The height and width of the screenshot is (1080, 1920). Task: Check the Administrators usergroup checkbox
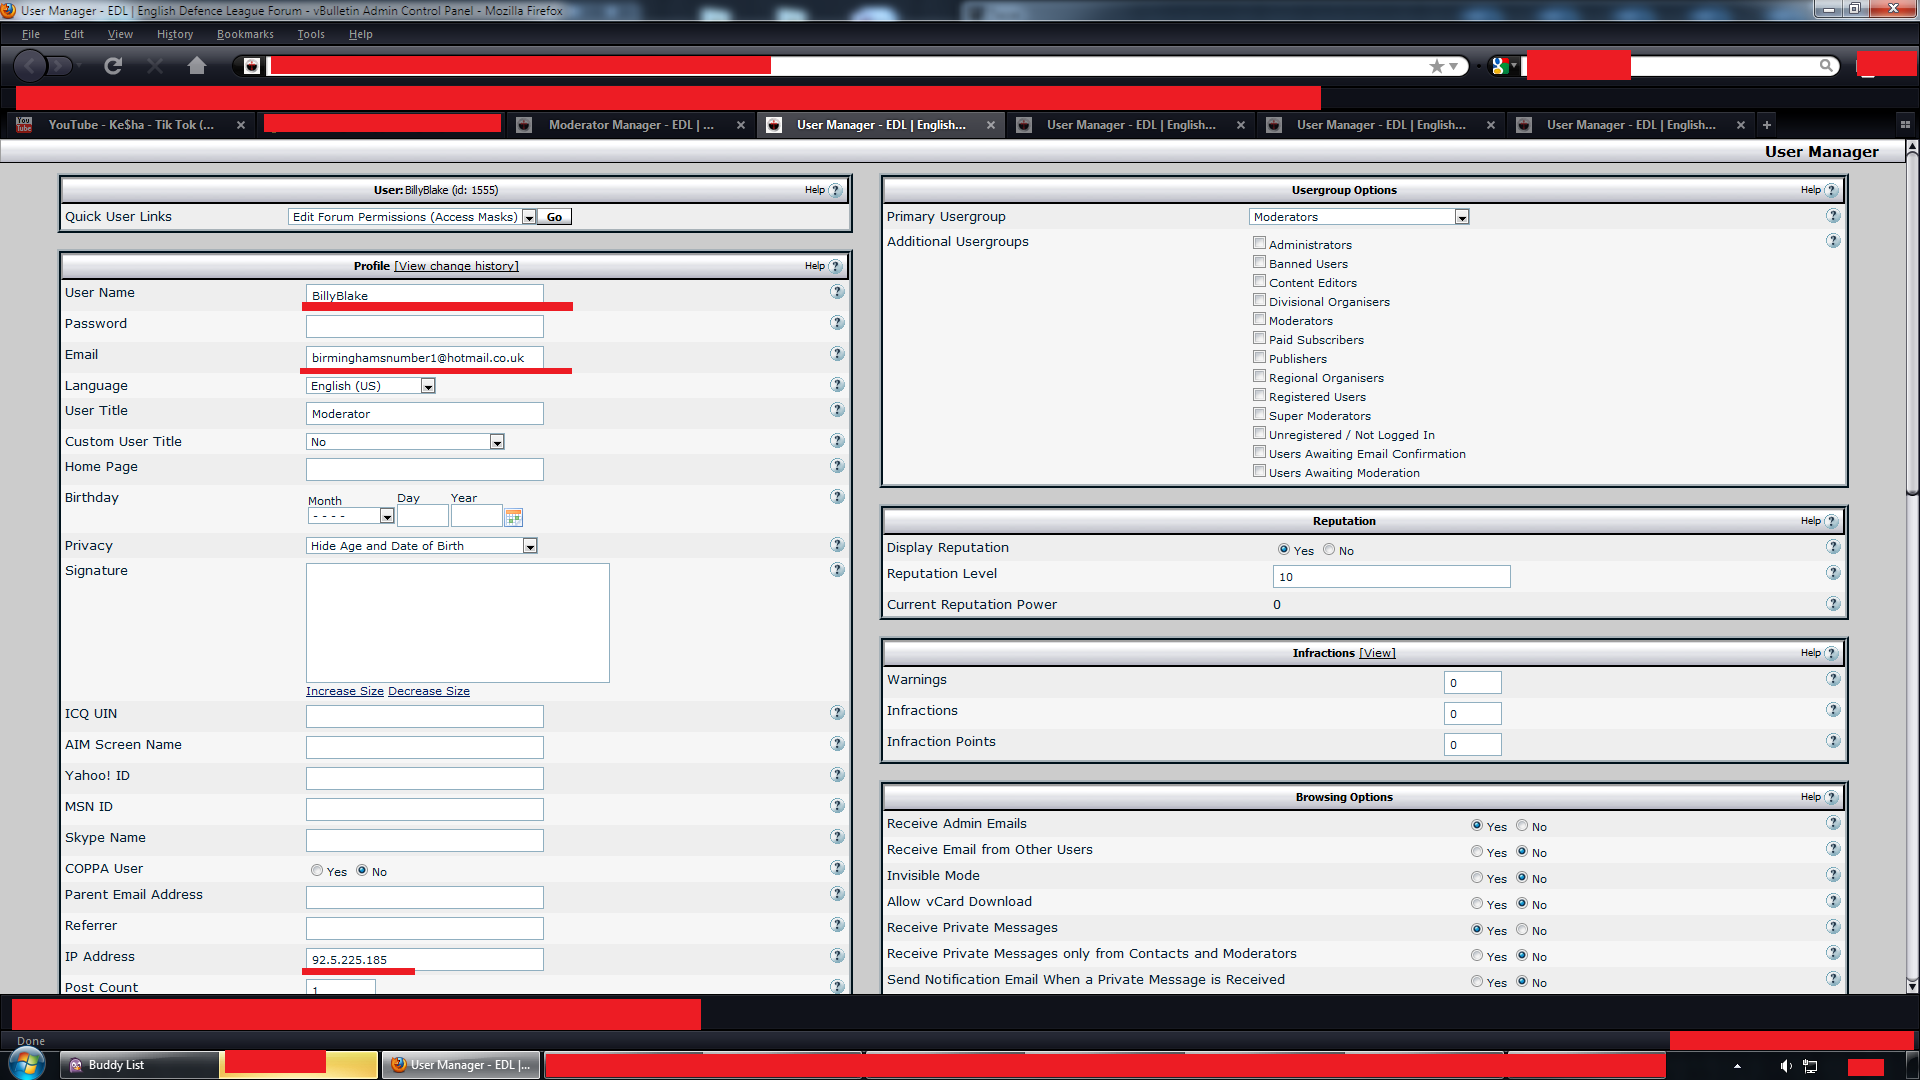pyautogui.click(x=1259, y=243)
